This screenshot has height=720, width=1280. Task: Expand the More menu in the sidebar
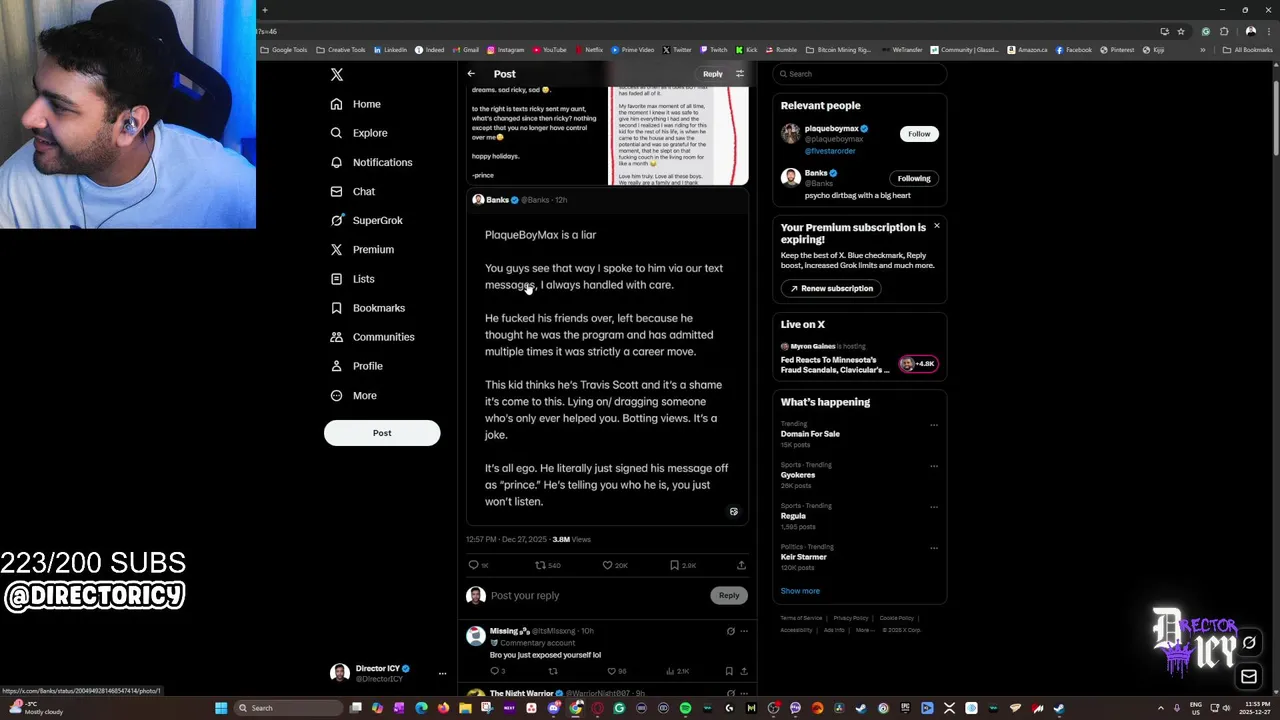click(x=354, y=395)
